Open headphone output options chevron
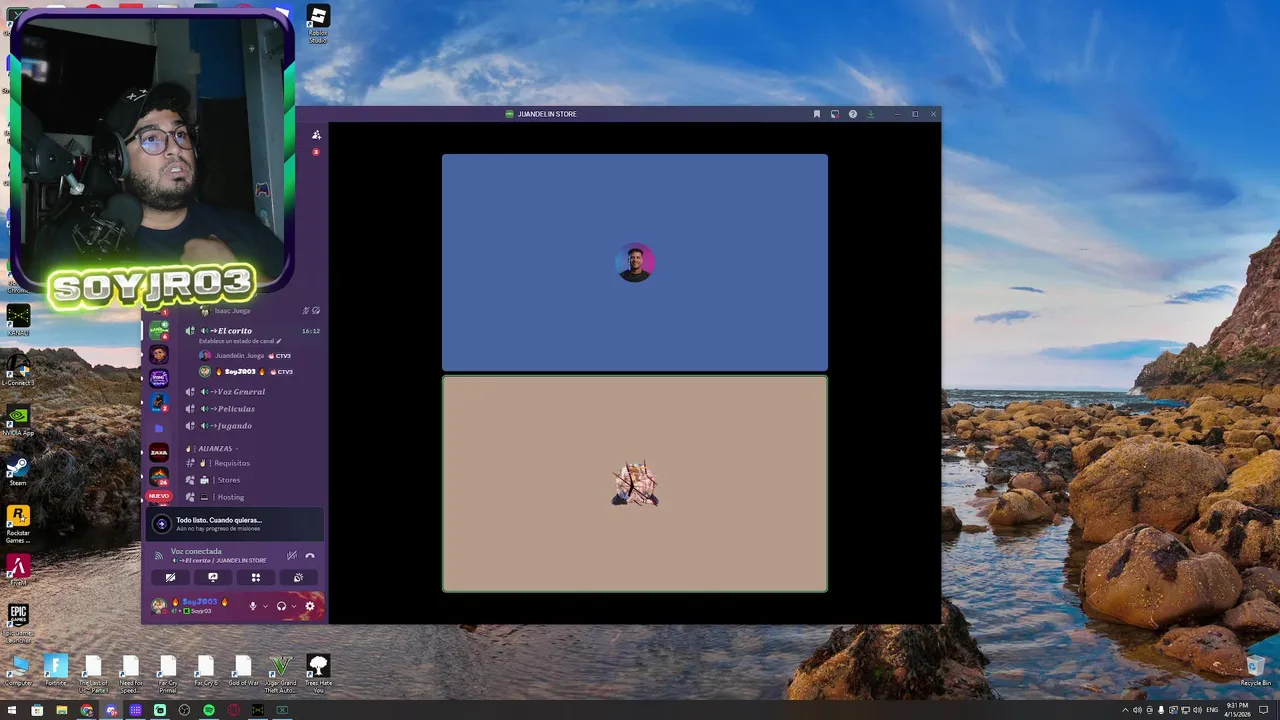 click(294, 606)
